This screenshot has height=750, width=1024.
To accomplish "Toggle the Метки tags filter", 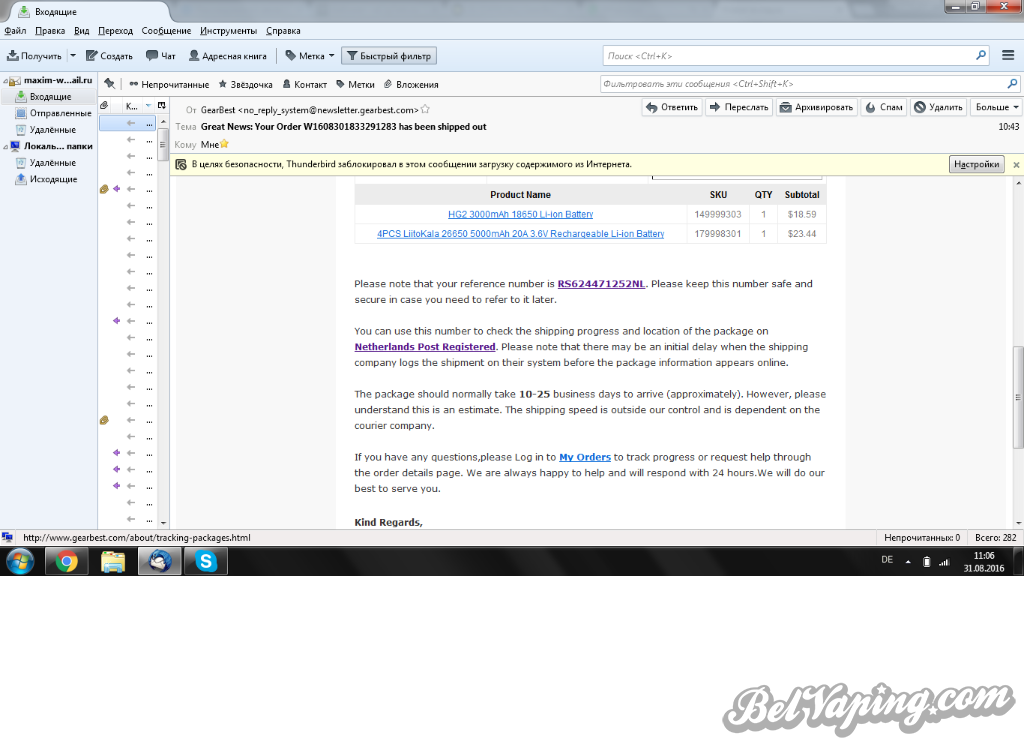I will [x=355, y=84].
